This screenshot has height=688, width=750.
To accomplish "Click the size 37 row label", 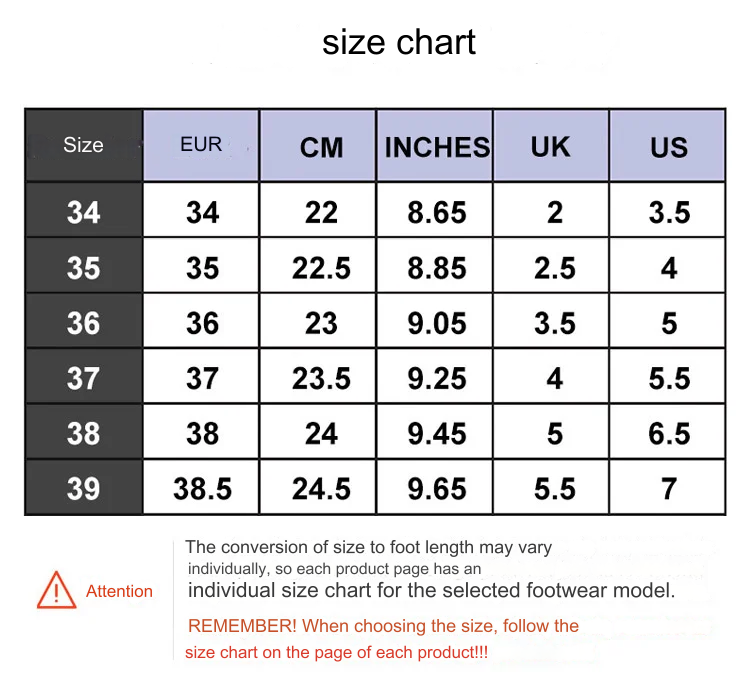I will [x=83, y=378].
